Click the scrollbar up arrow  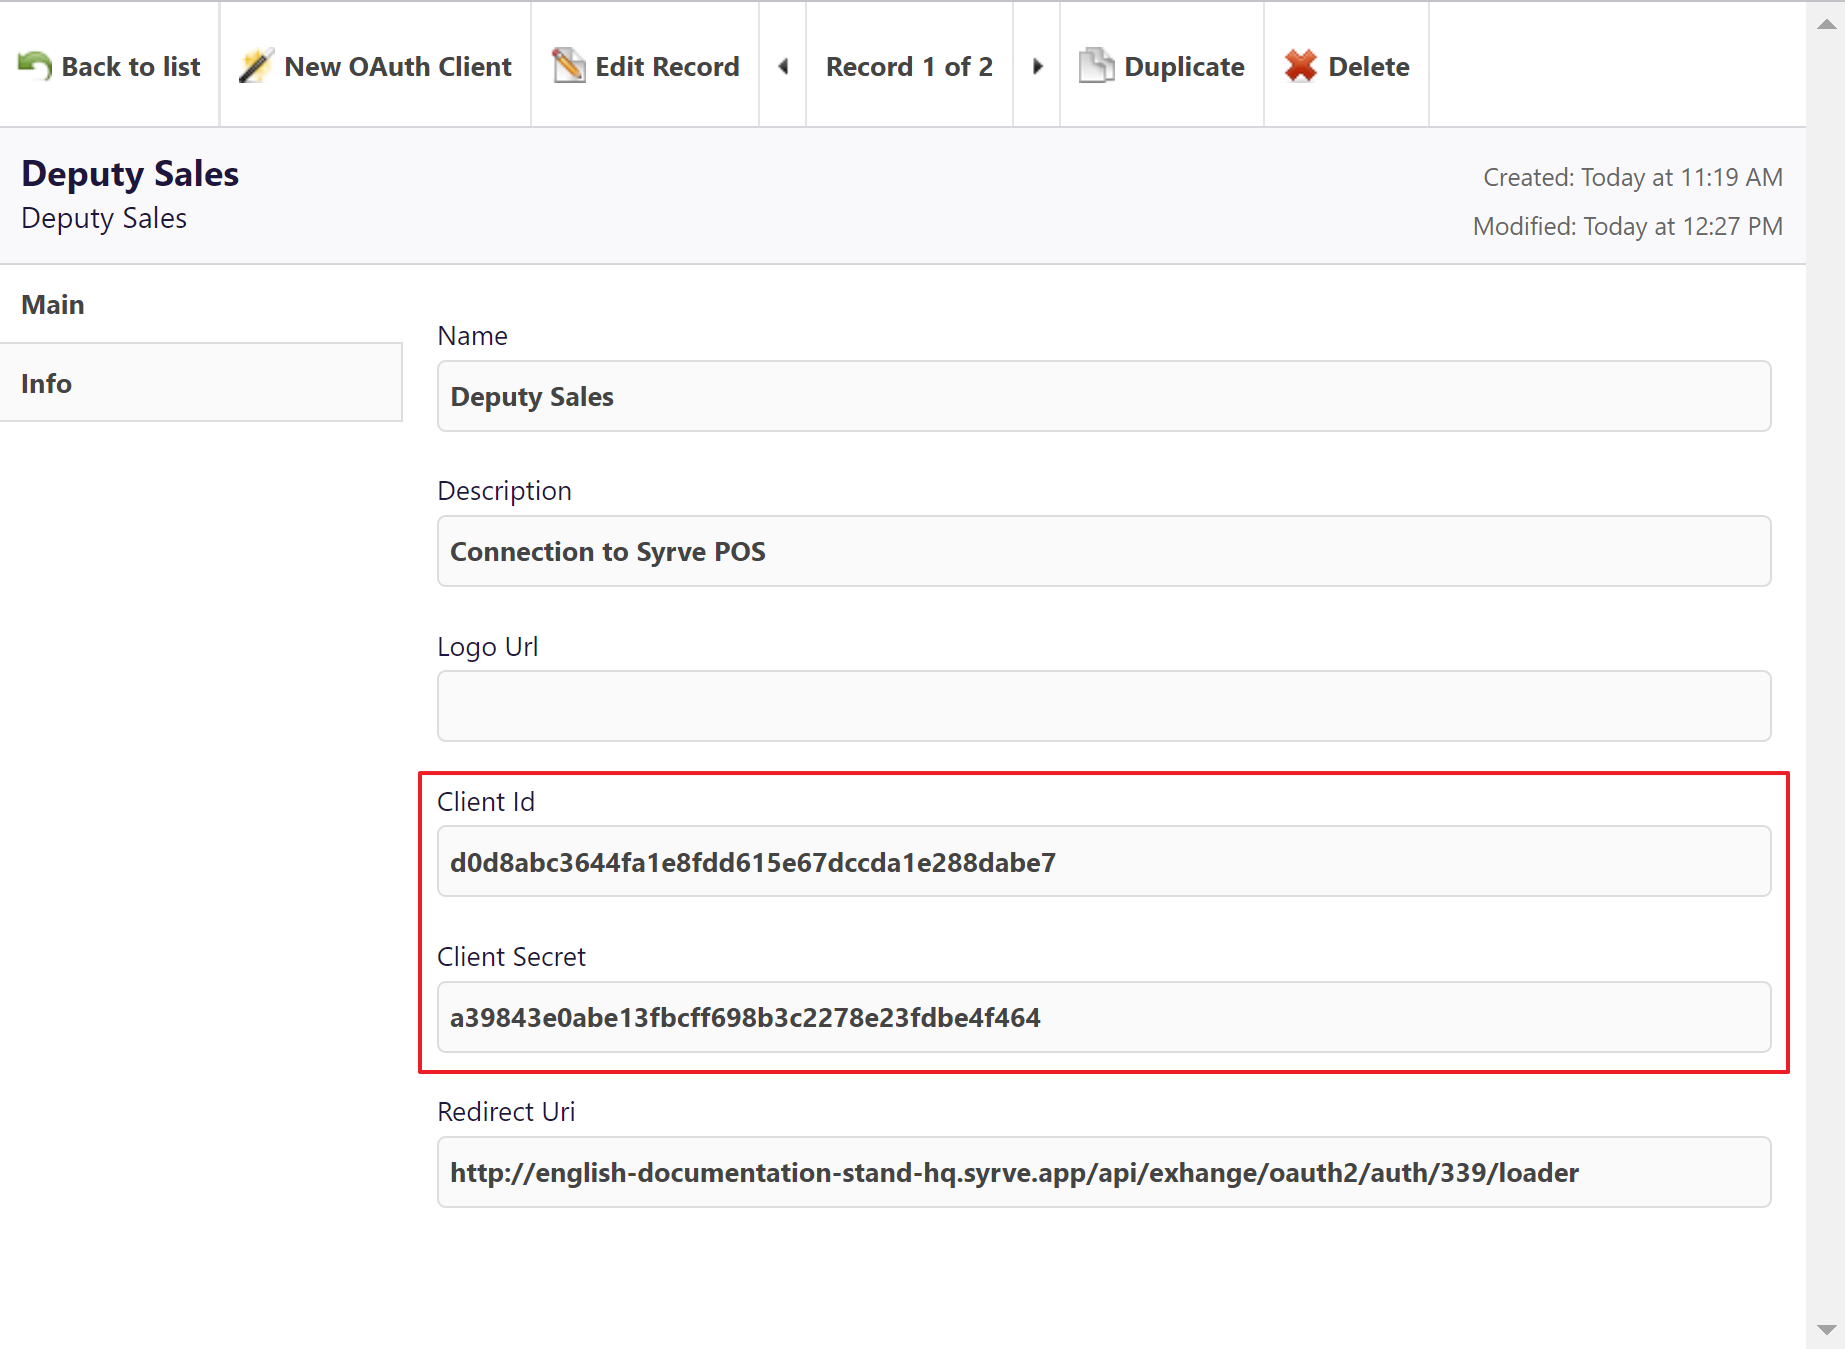(x=1826, y=24)
